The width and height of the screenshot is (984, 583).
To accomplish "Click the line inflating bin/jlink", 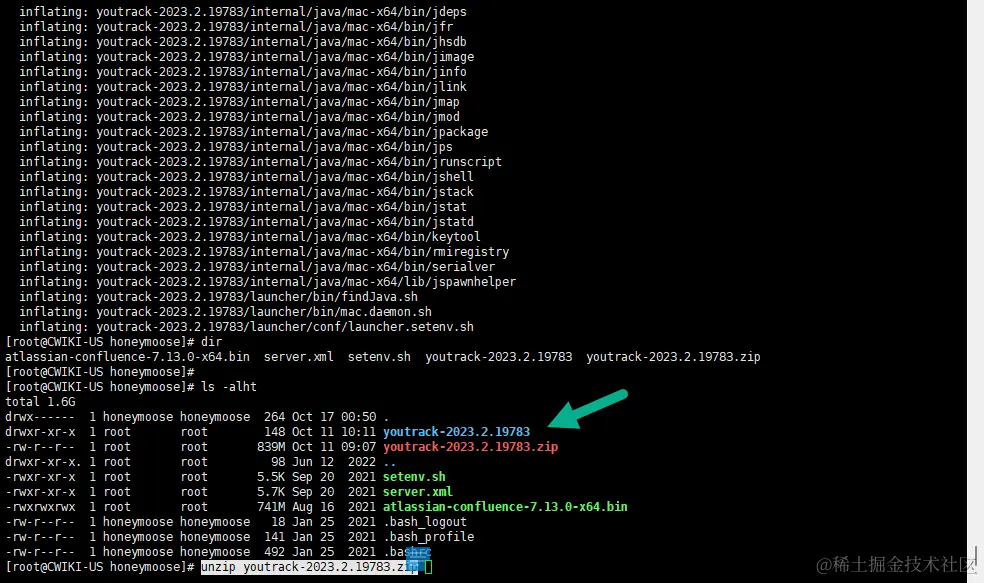I will [243, 87].
